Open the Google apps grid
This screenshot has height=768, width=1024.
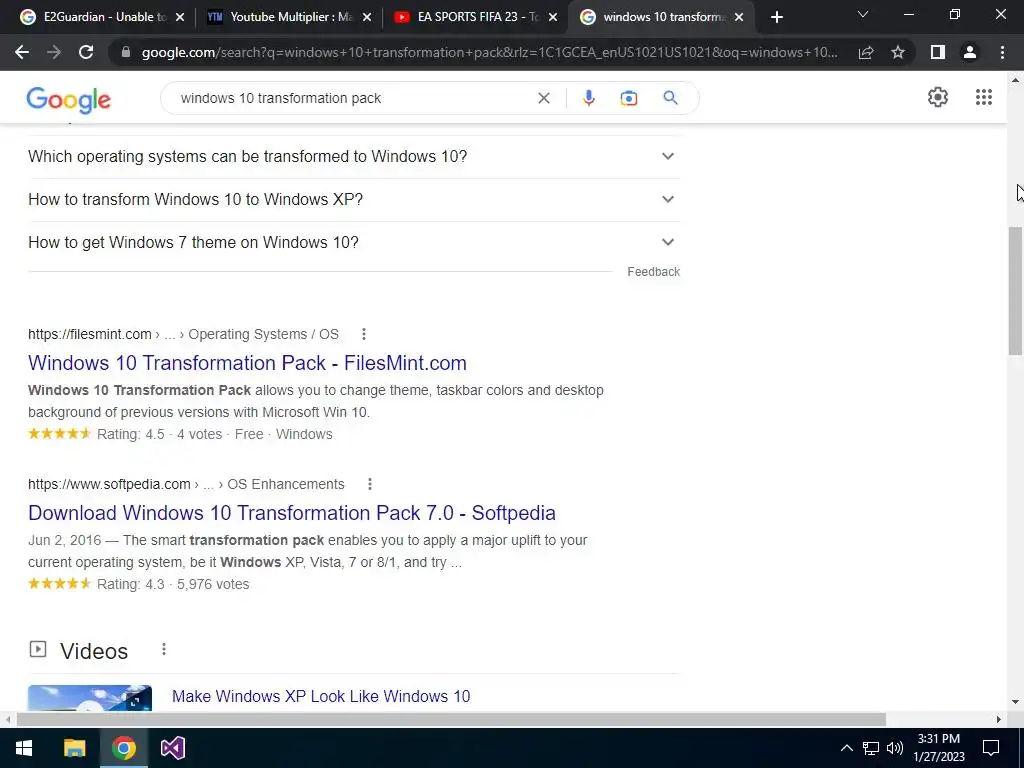pyautogui.click(x=984, y=97)
